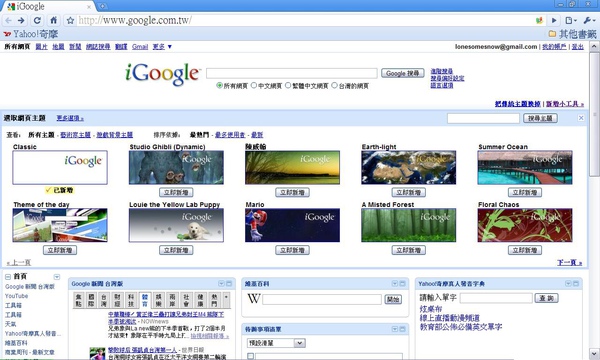Open the Yahoo dictionary gadget menu arrow
This screenshot has height=360, width=600.
pyautogui.click(x=568, y=283)
